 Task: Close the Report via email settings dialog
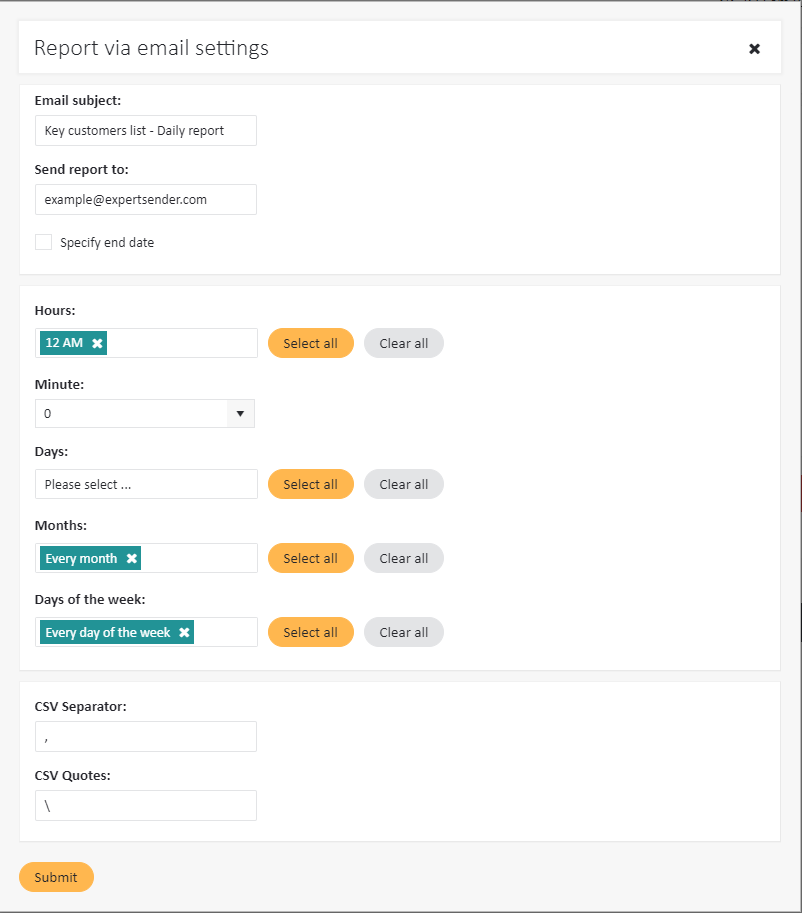click(754, 48)
